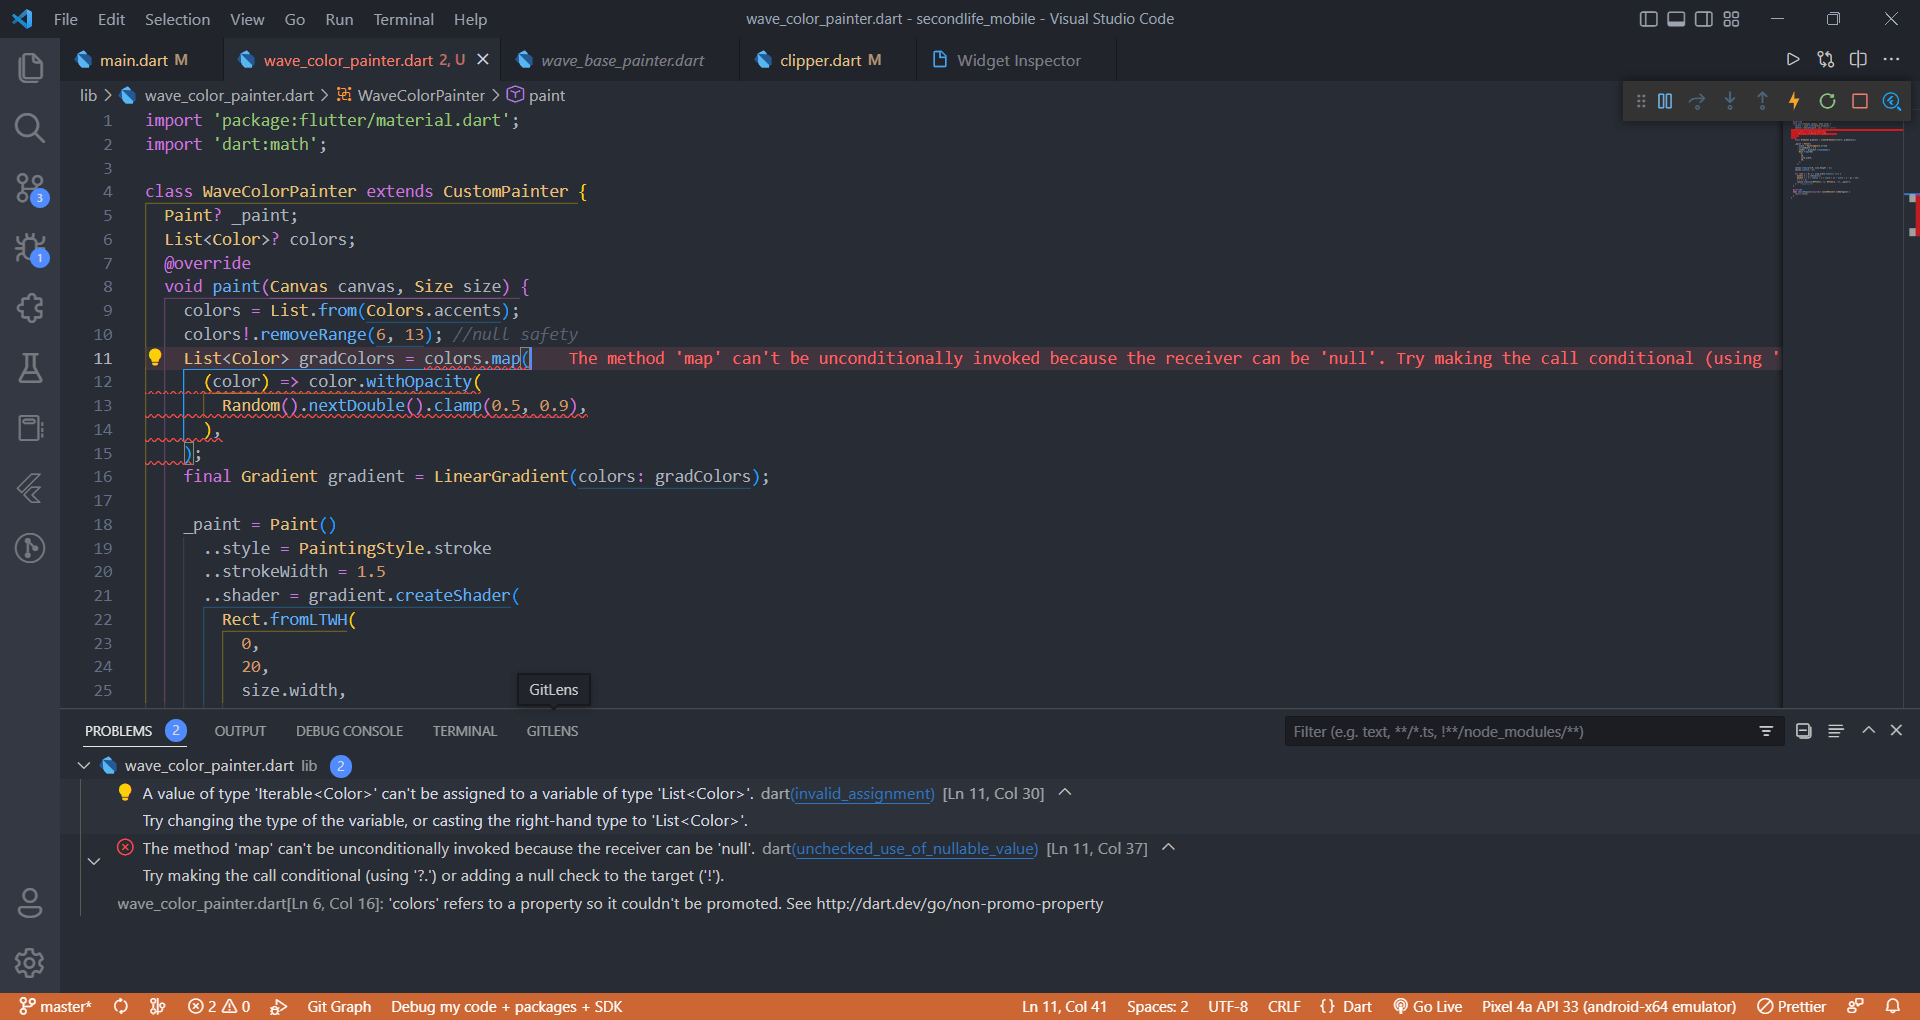Stop the debug session
Screen dimensions: 1920x1020
[x=1860, y=101]
